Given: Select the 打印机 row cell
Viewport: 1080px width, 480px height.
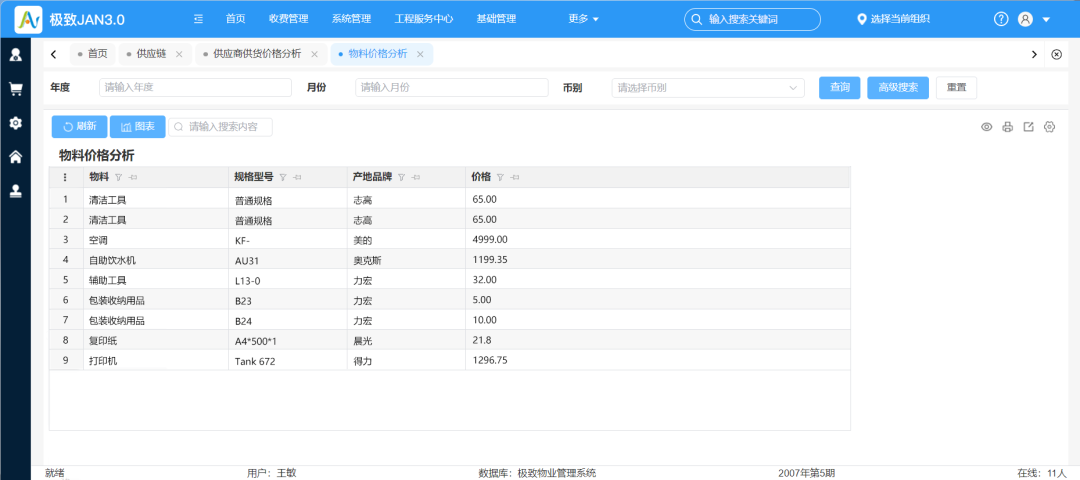Looking at the screenshot, I should point(156,360).
